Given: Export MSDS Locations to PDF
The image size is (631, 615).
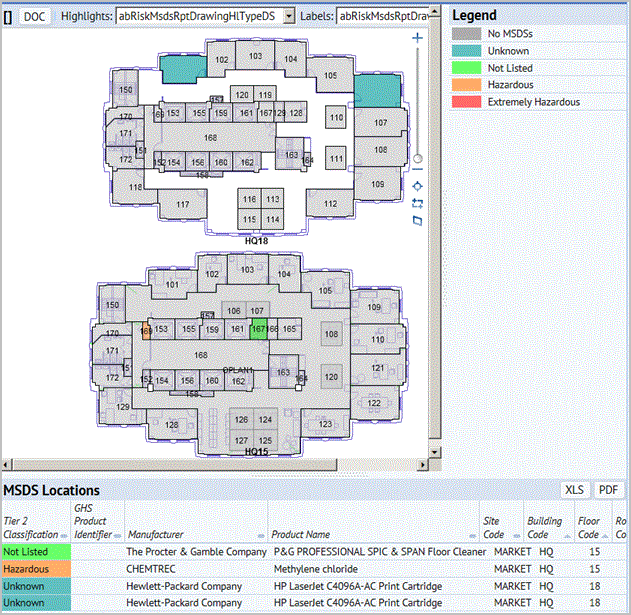Looking at the screenshot, I should 608,490.
